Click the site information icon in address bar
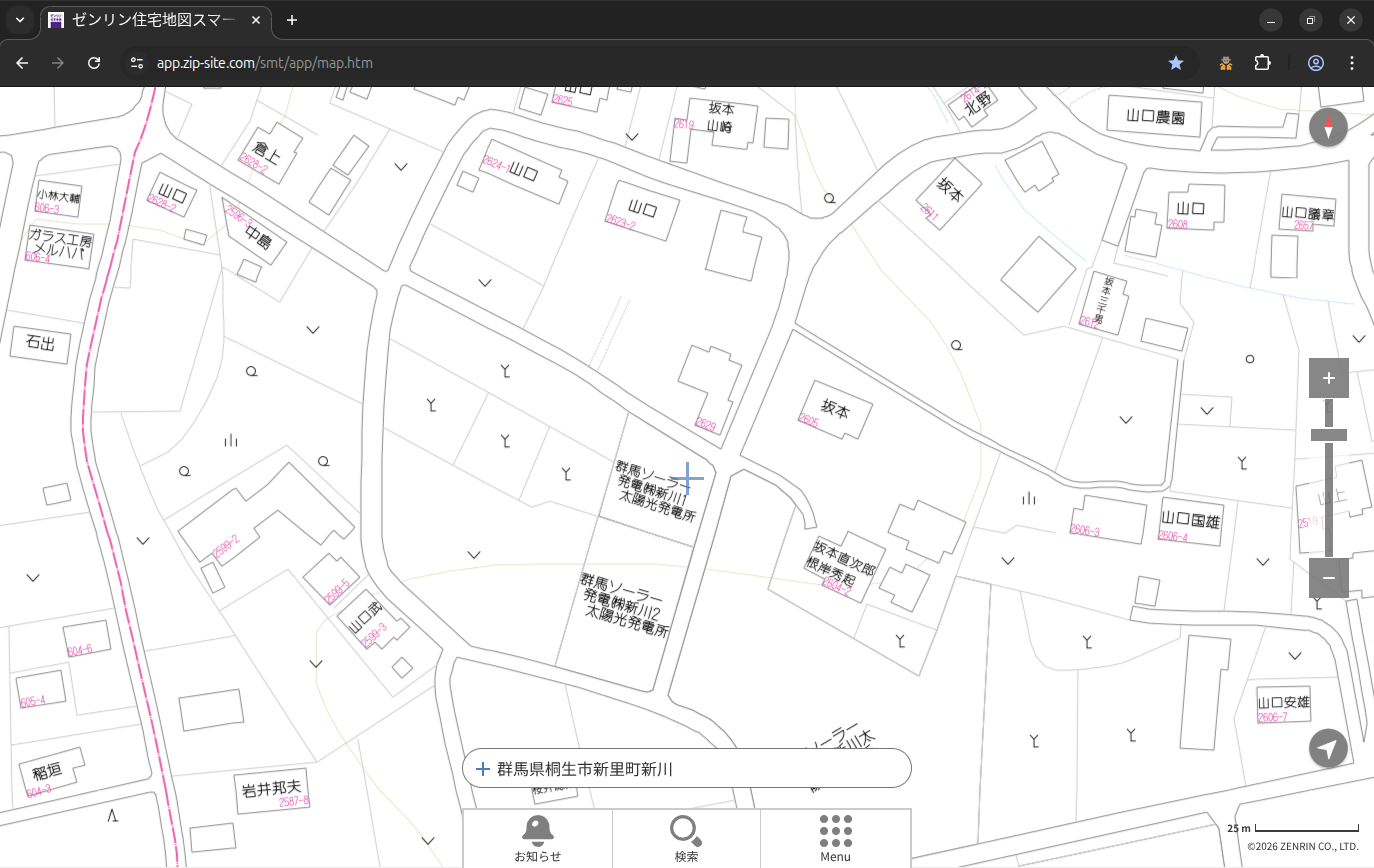 point(137,63)
